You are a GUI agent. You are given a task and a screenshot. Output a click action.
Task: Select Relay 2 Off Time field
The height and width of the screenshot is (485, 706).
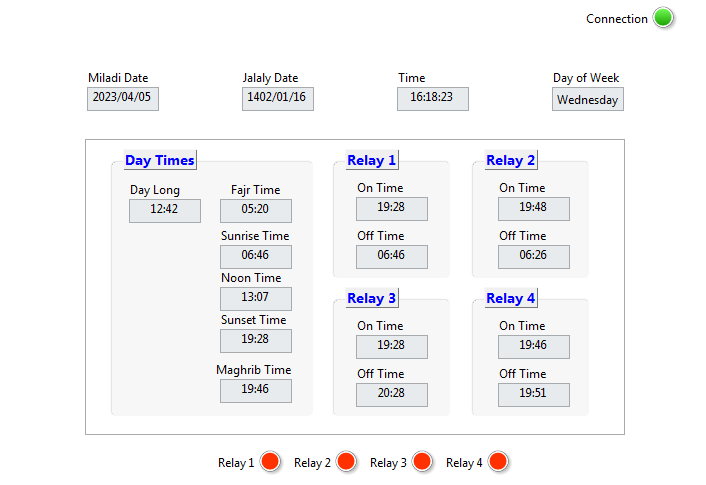point(534,257)
